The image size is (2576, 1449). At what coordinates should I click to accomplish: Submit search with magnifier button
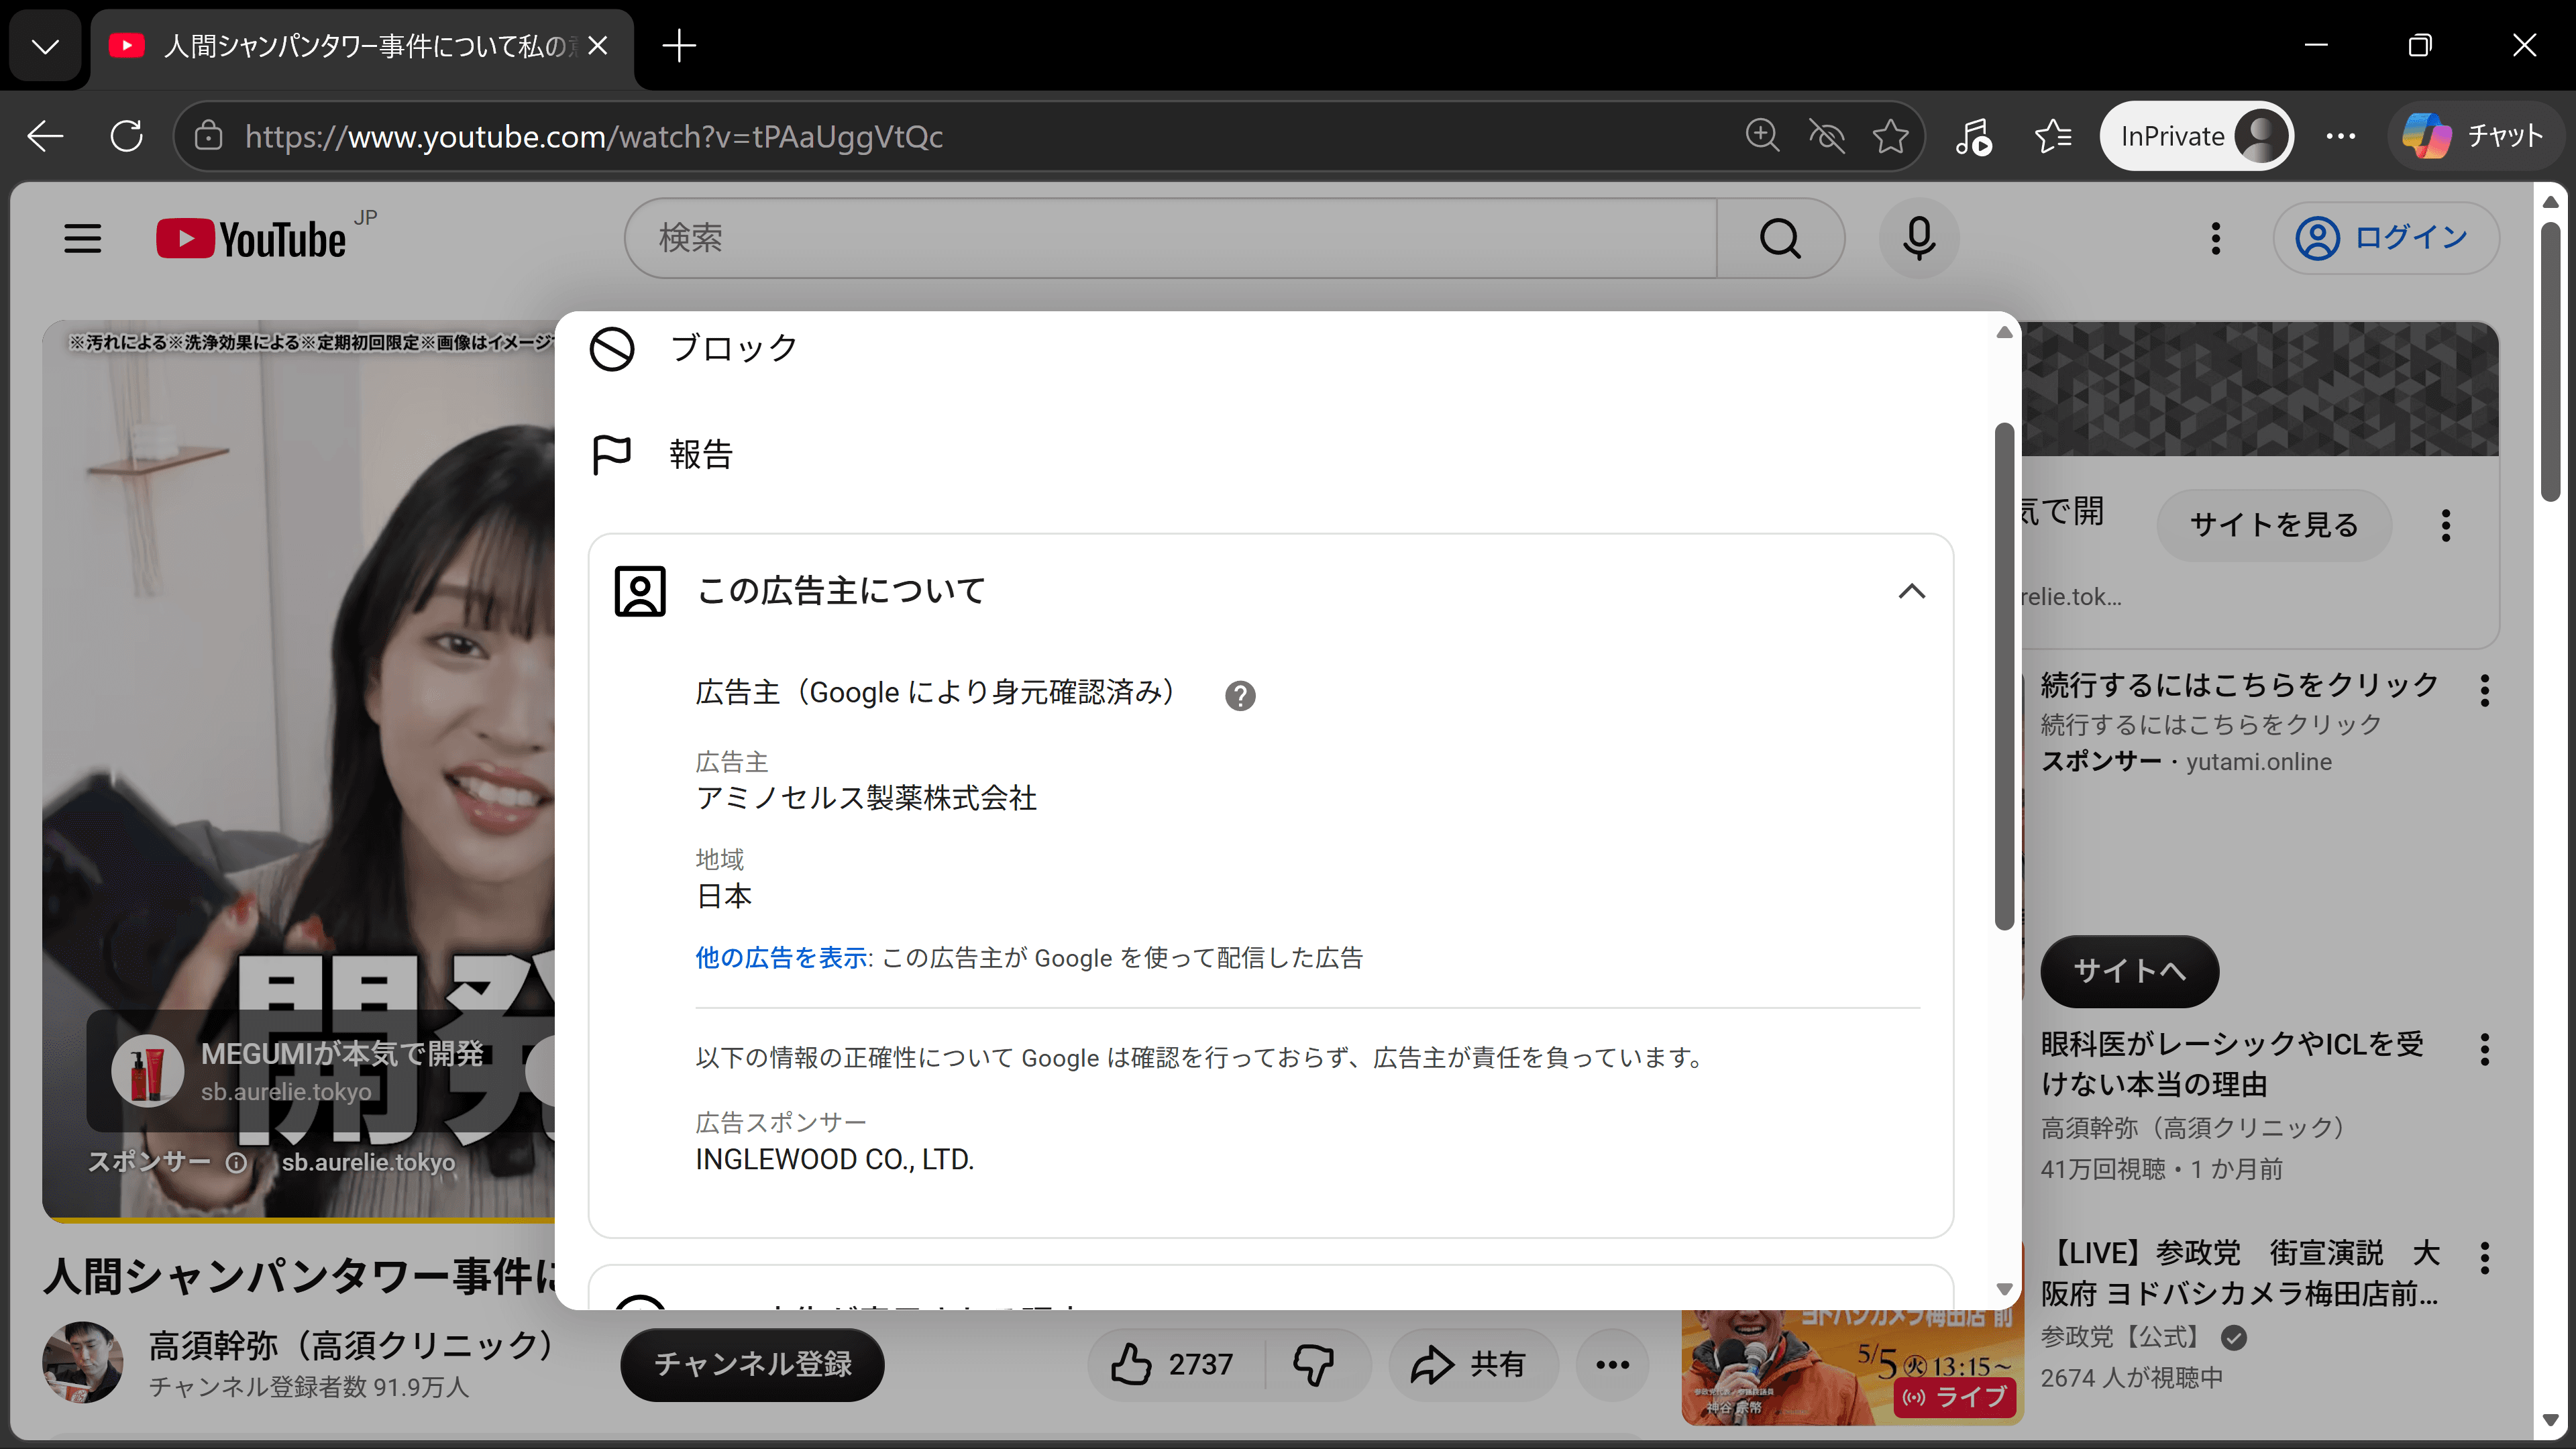[1780, 238]
